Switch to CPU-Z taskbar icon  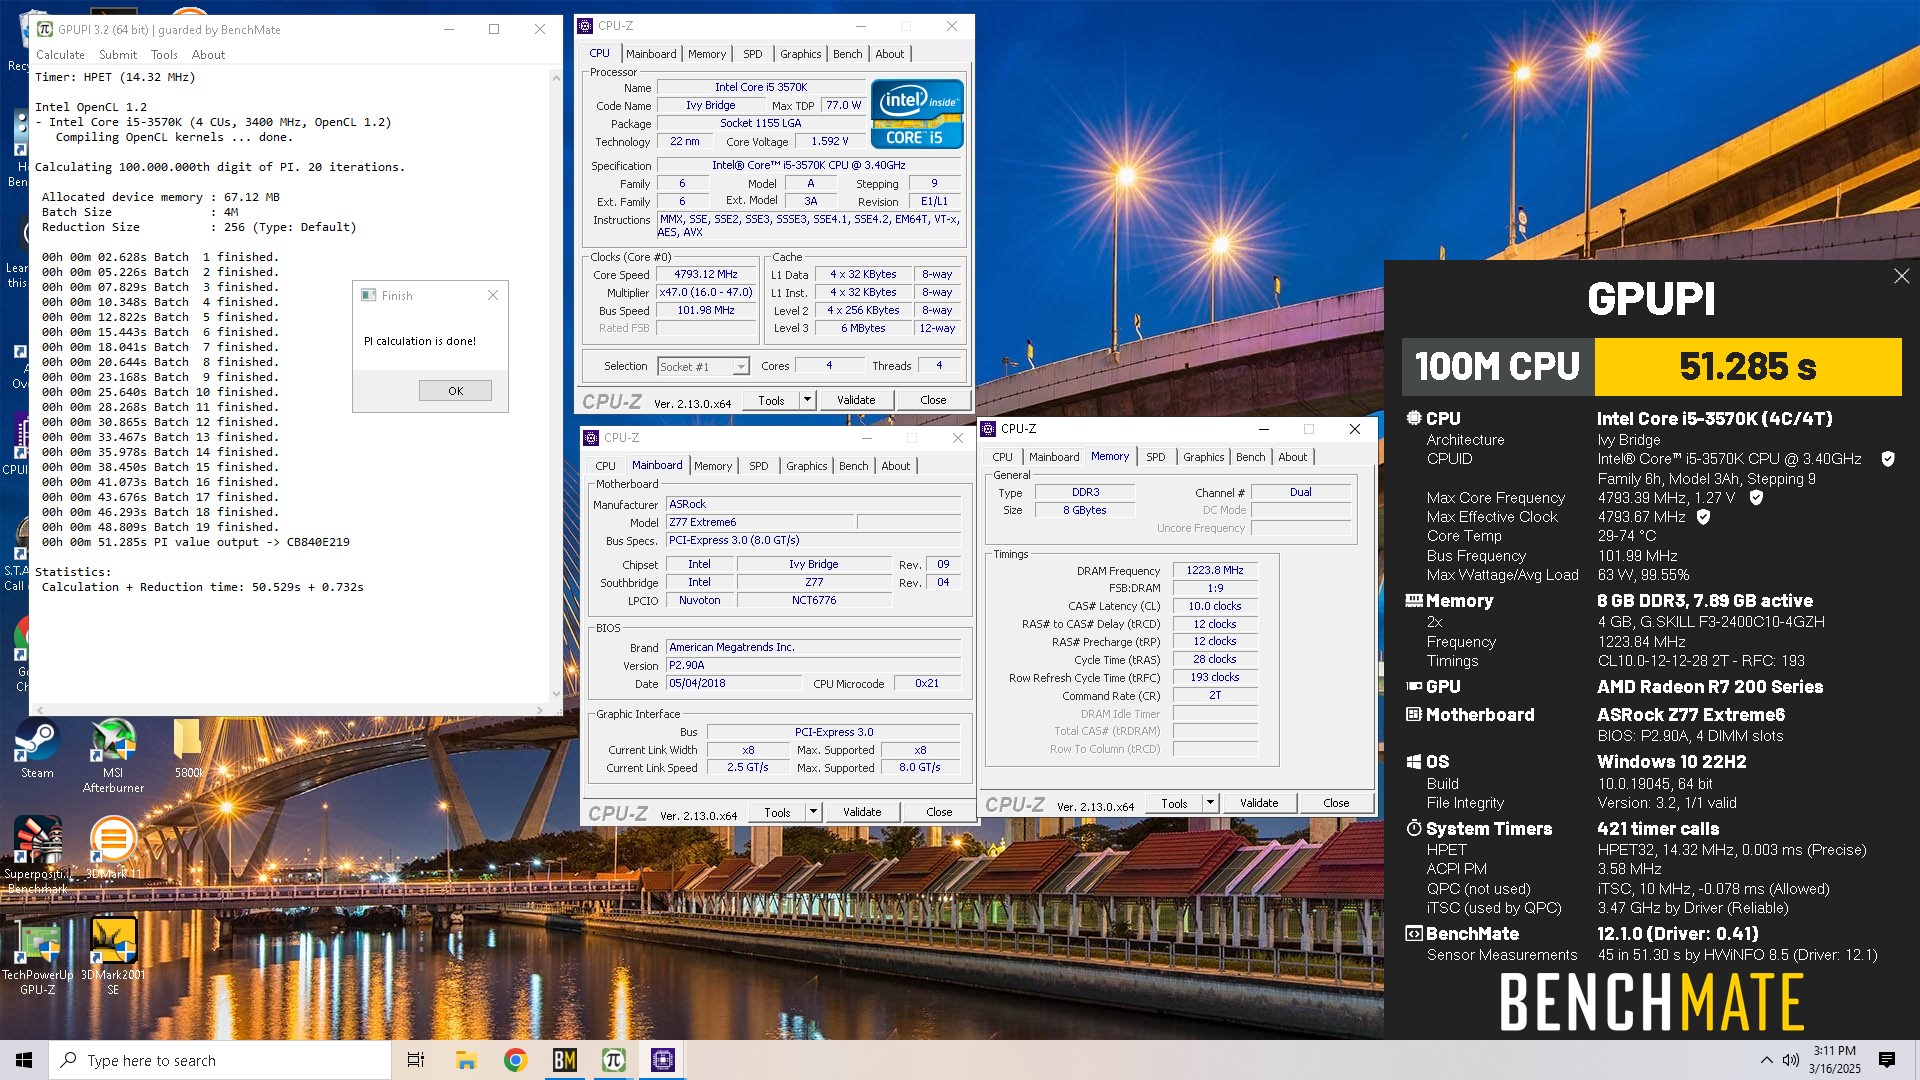pyautogui.click(x=662, y=1060)
